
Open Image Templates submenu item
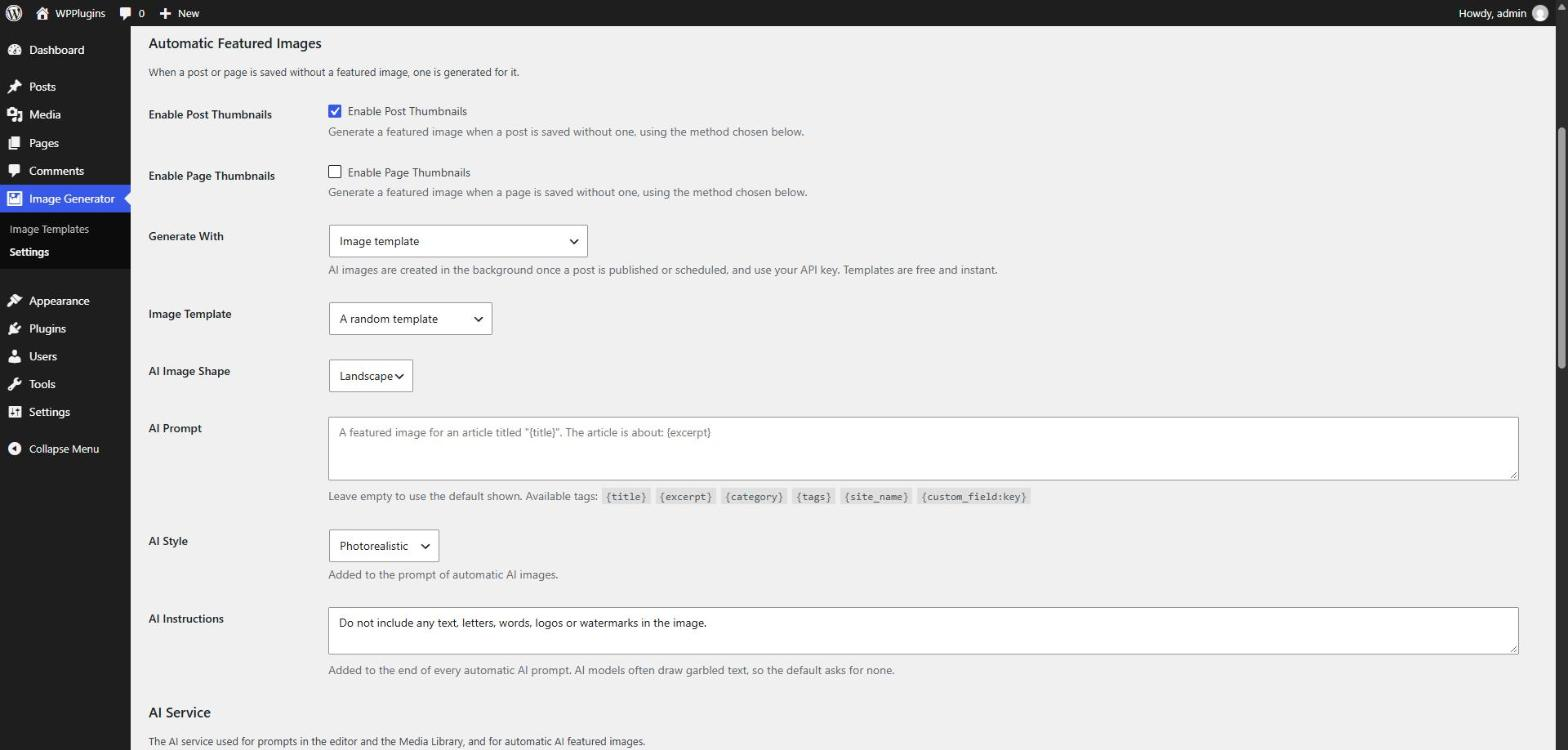(x=49, y=229)
